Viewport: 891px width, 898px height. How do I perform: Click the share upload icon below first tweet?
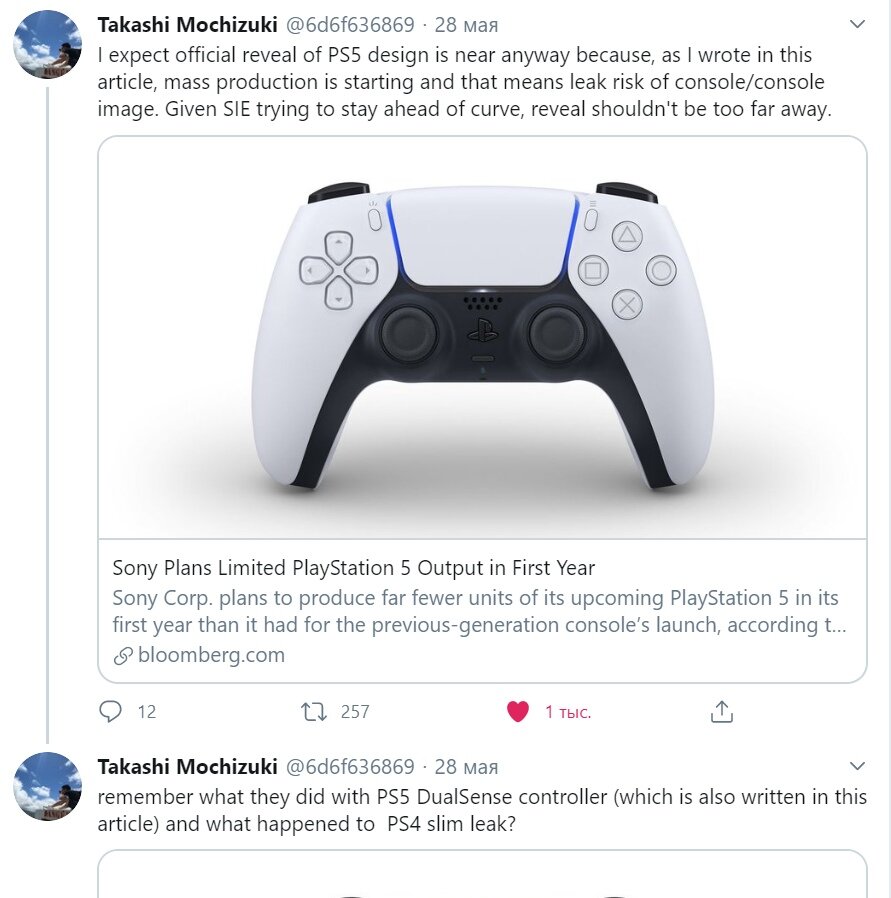(722, 712)
